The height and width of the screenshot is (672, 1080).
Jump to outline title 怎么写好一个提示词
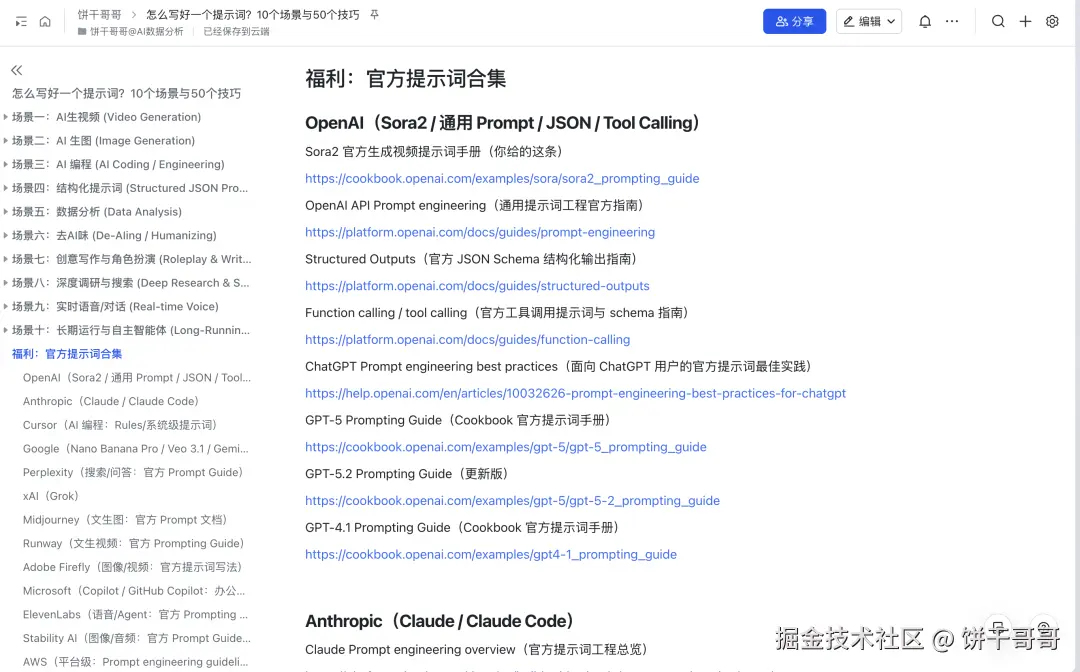click(127, 93)
